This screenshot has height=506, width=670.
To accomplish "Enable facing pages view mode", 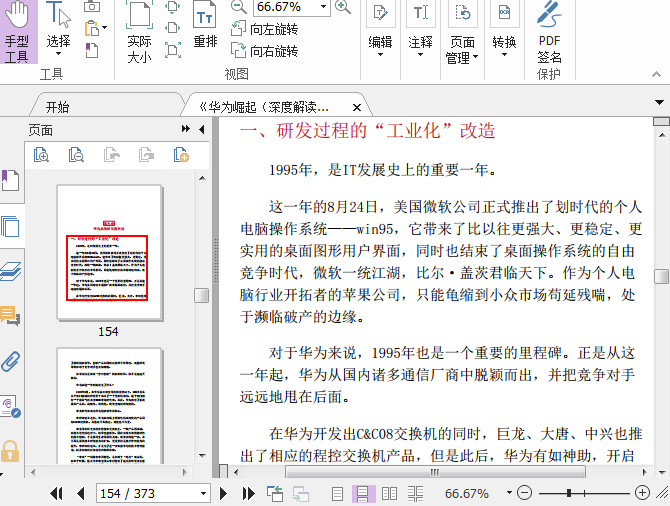I will (389, 494).
